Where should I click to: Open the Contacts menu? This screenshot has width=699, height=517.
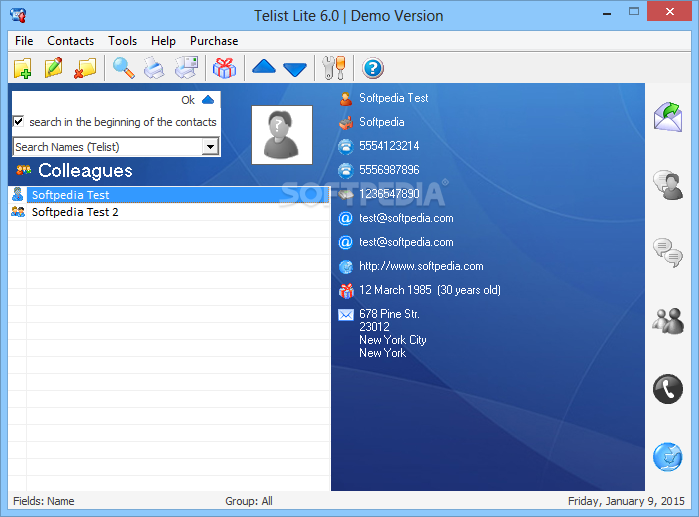70,41
